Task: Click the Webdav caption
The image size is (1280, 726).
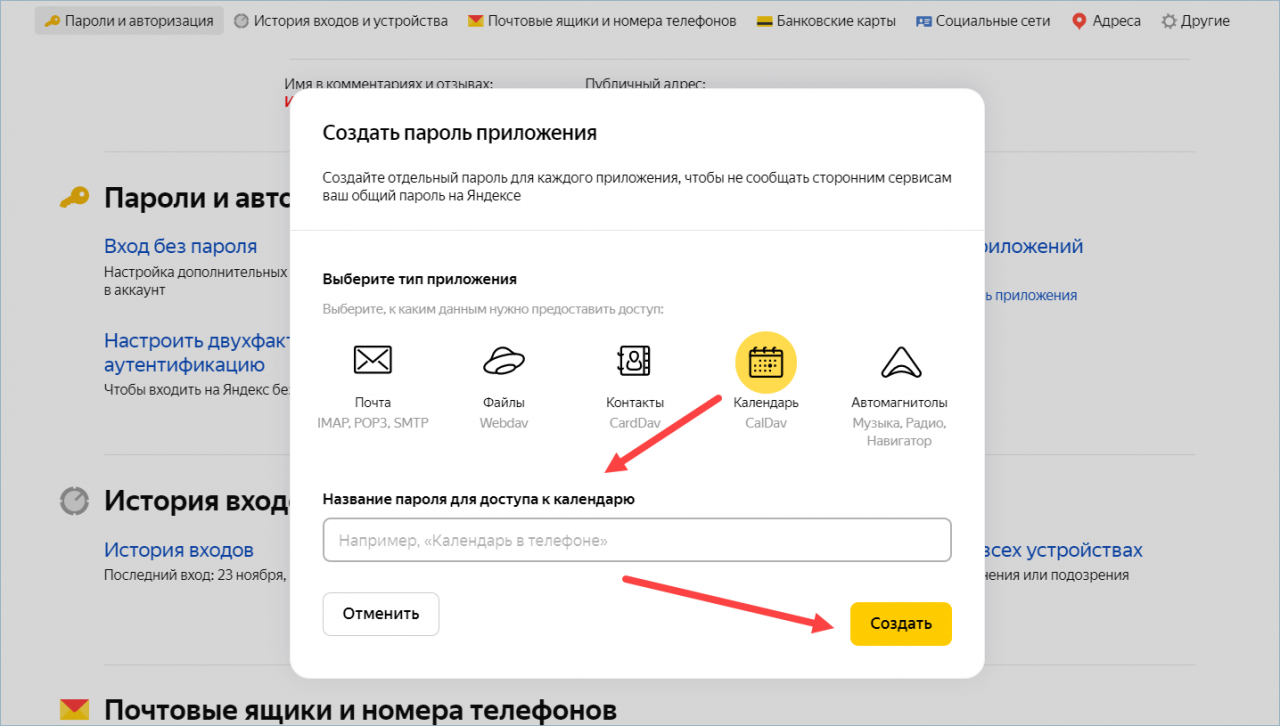Action: pyautogui.click(x=504, y=423)
